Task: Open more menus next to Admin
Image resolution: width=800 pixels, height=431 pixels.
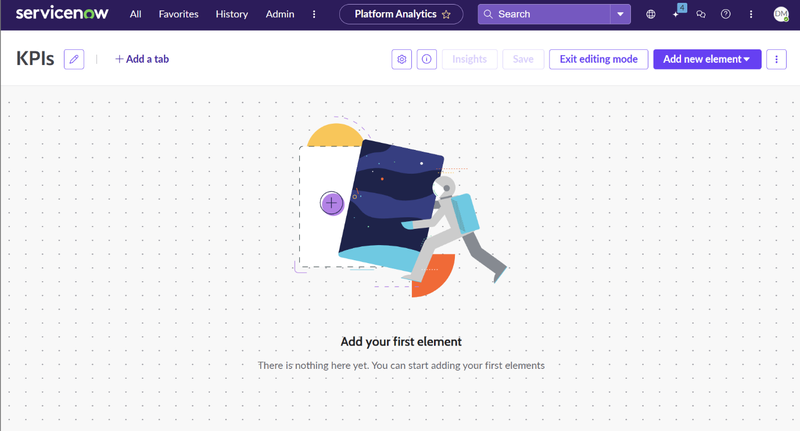Action: (x=314, y=14)
